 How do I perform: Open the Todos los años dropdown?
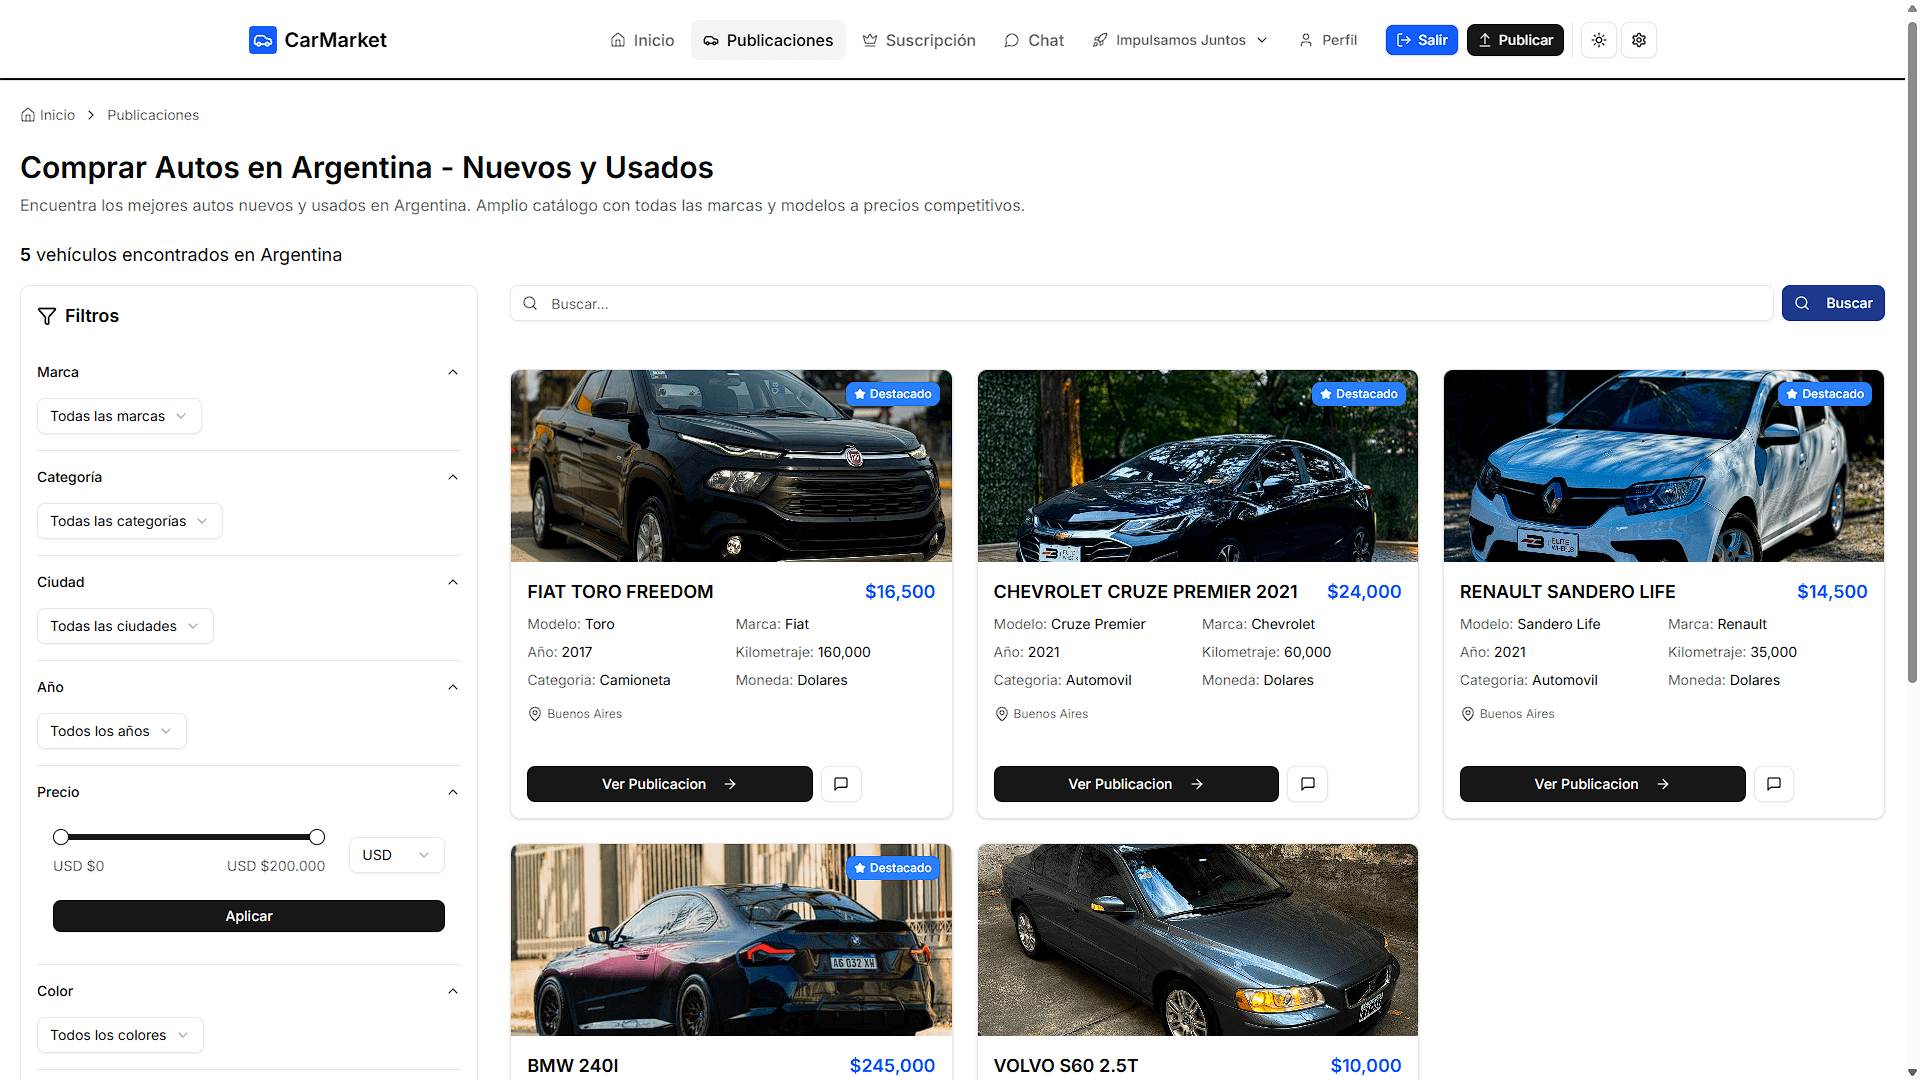[111, 731]
